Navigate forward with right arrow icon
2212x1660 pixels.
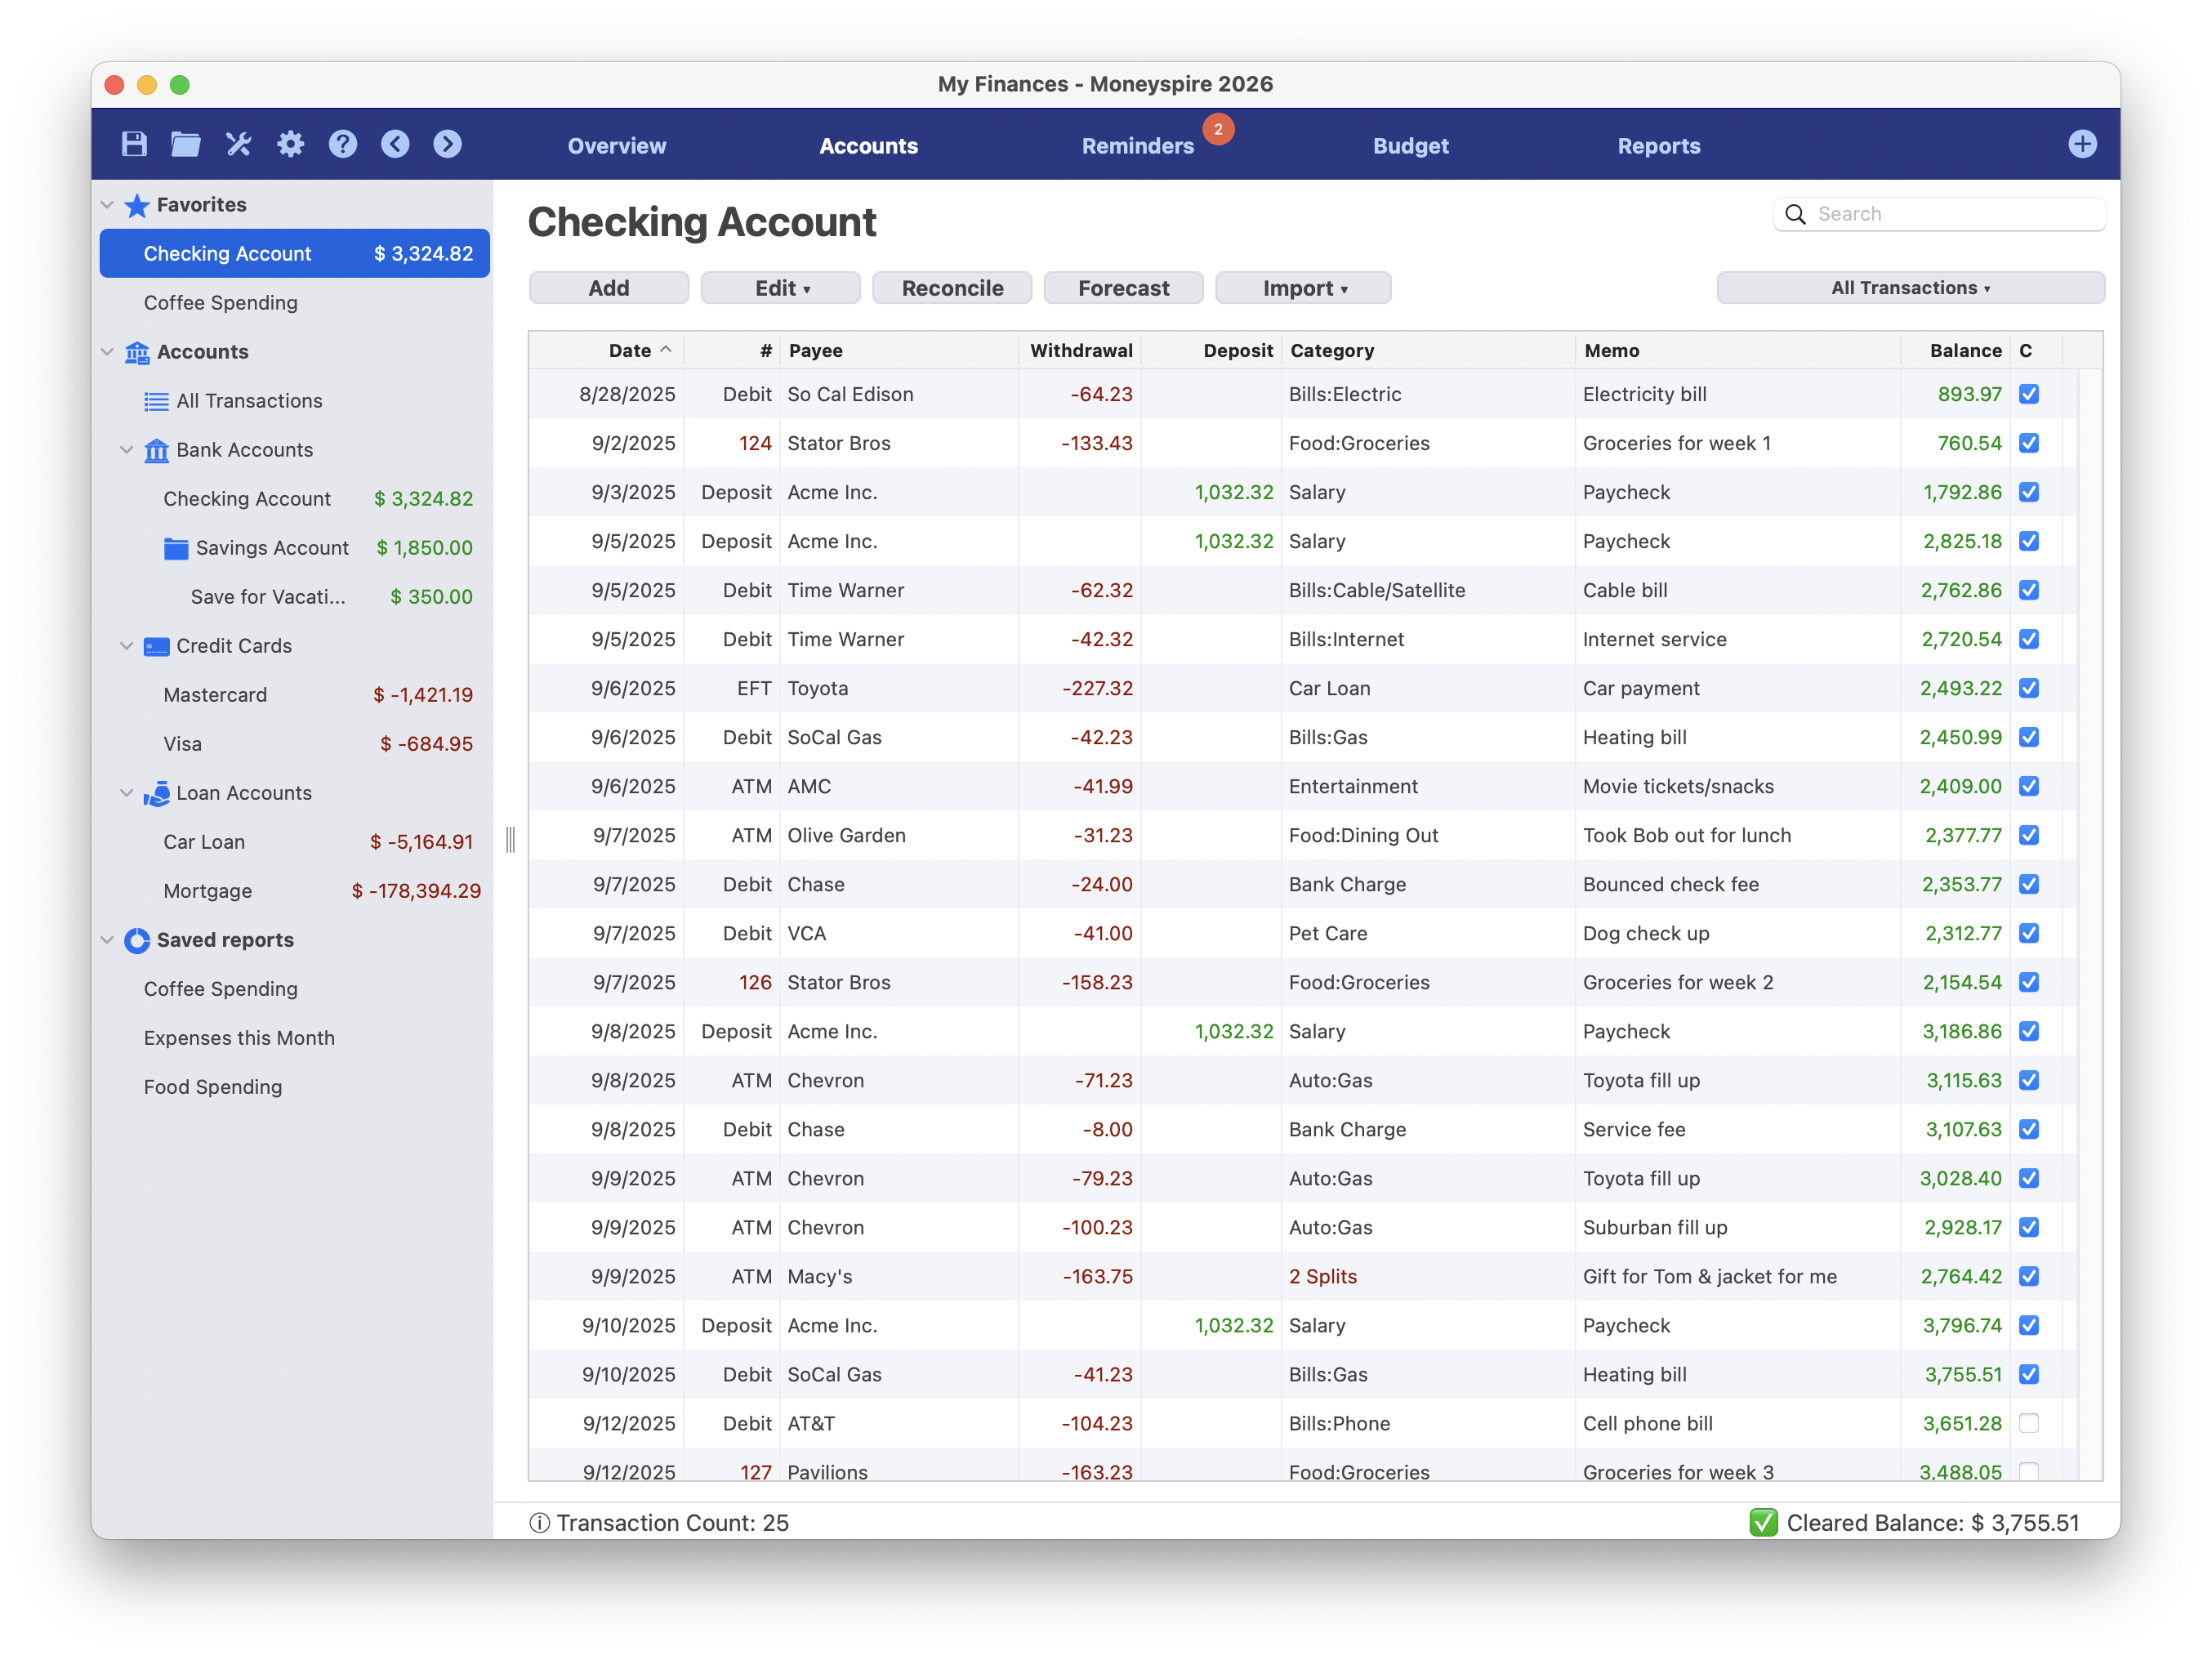click(447, 144)
